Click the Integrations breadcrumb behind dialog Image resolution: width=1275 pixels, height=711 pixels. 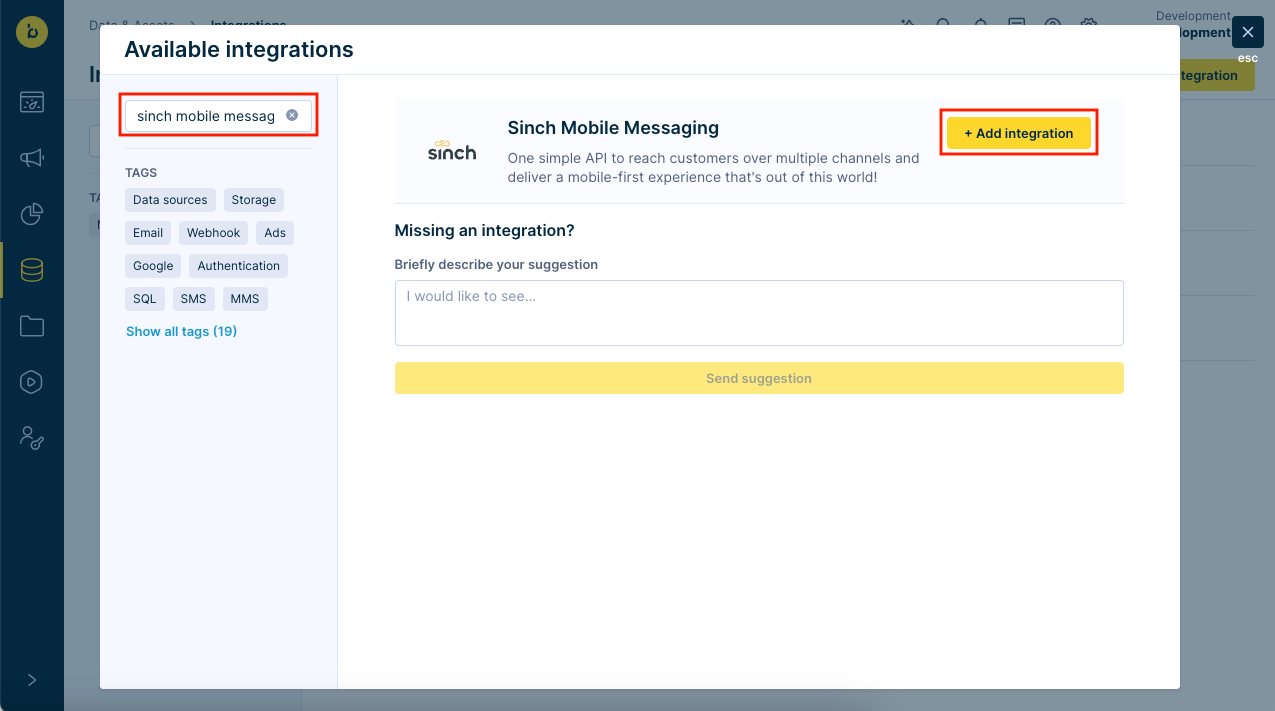pyautogui.click(x=248, y=25)
